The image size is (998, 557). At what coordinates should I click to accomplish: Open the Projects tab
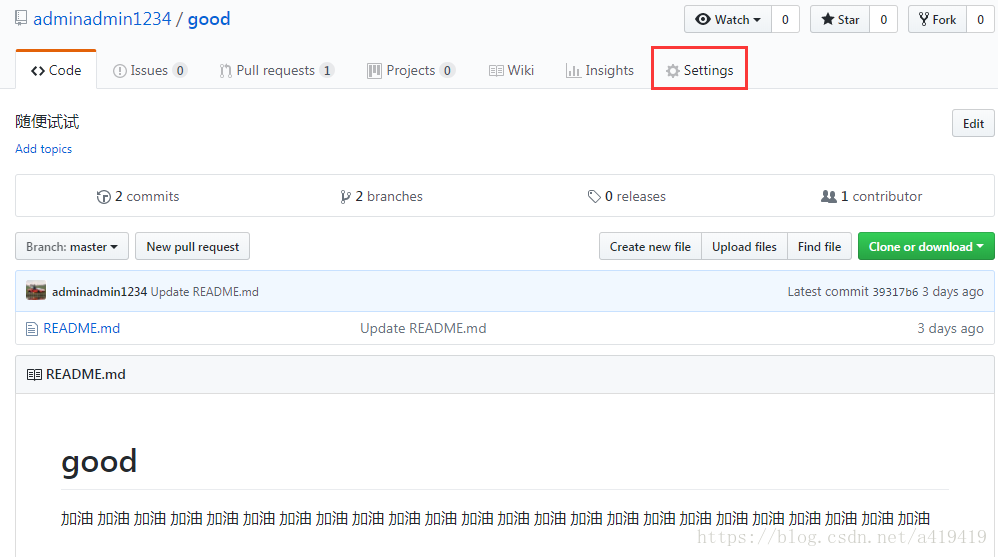411,70
